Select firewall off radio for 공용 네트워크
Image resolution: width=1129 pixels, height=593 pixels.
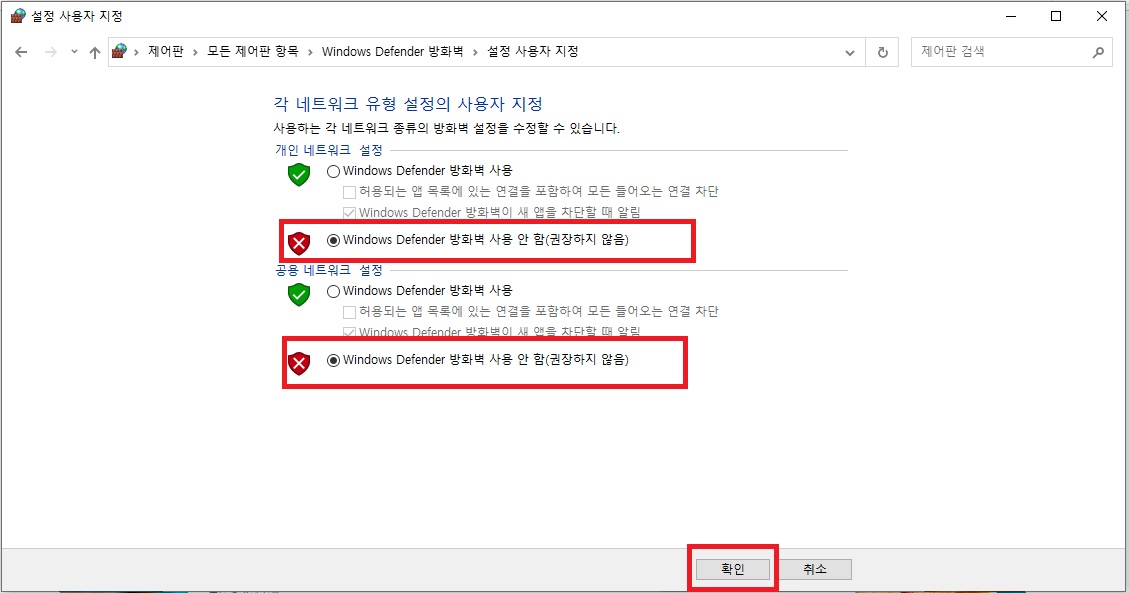coord(333,361)
